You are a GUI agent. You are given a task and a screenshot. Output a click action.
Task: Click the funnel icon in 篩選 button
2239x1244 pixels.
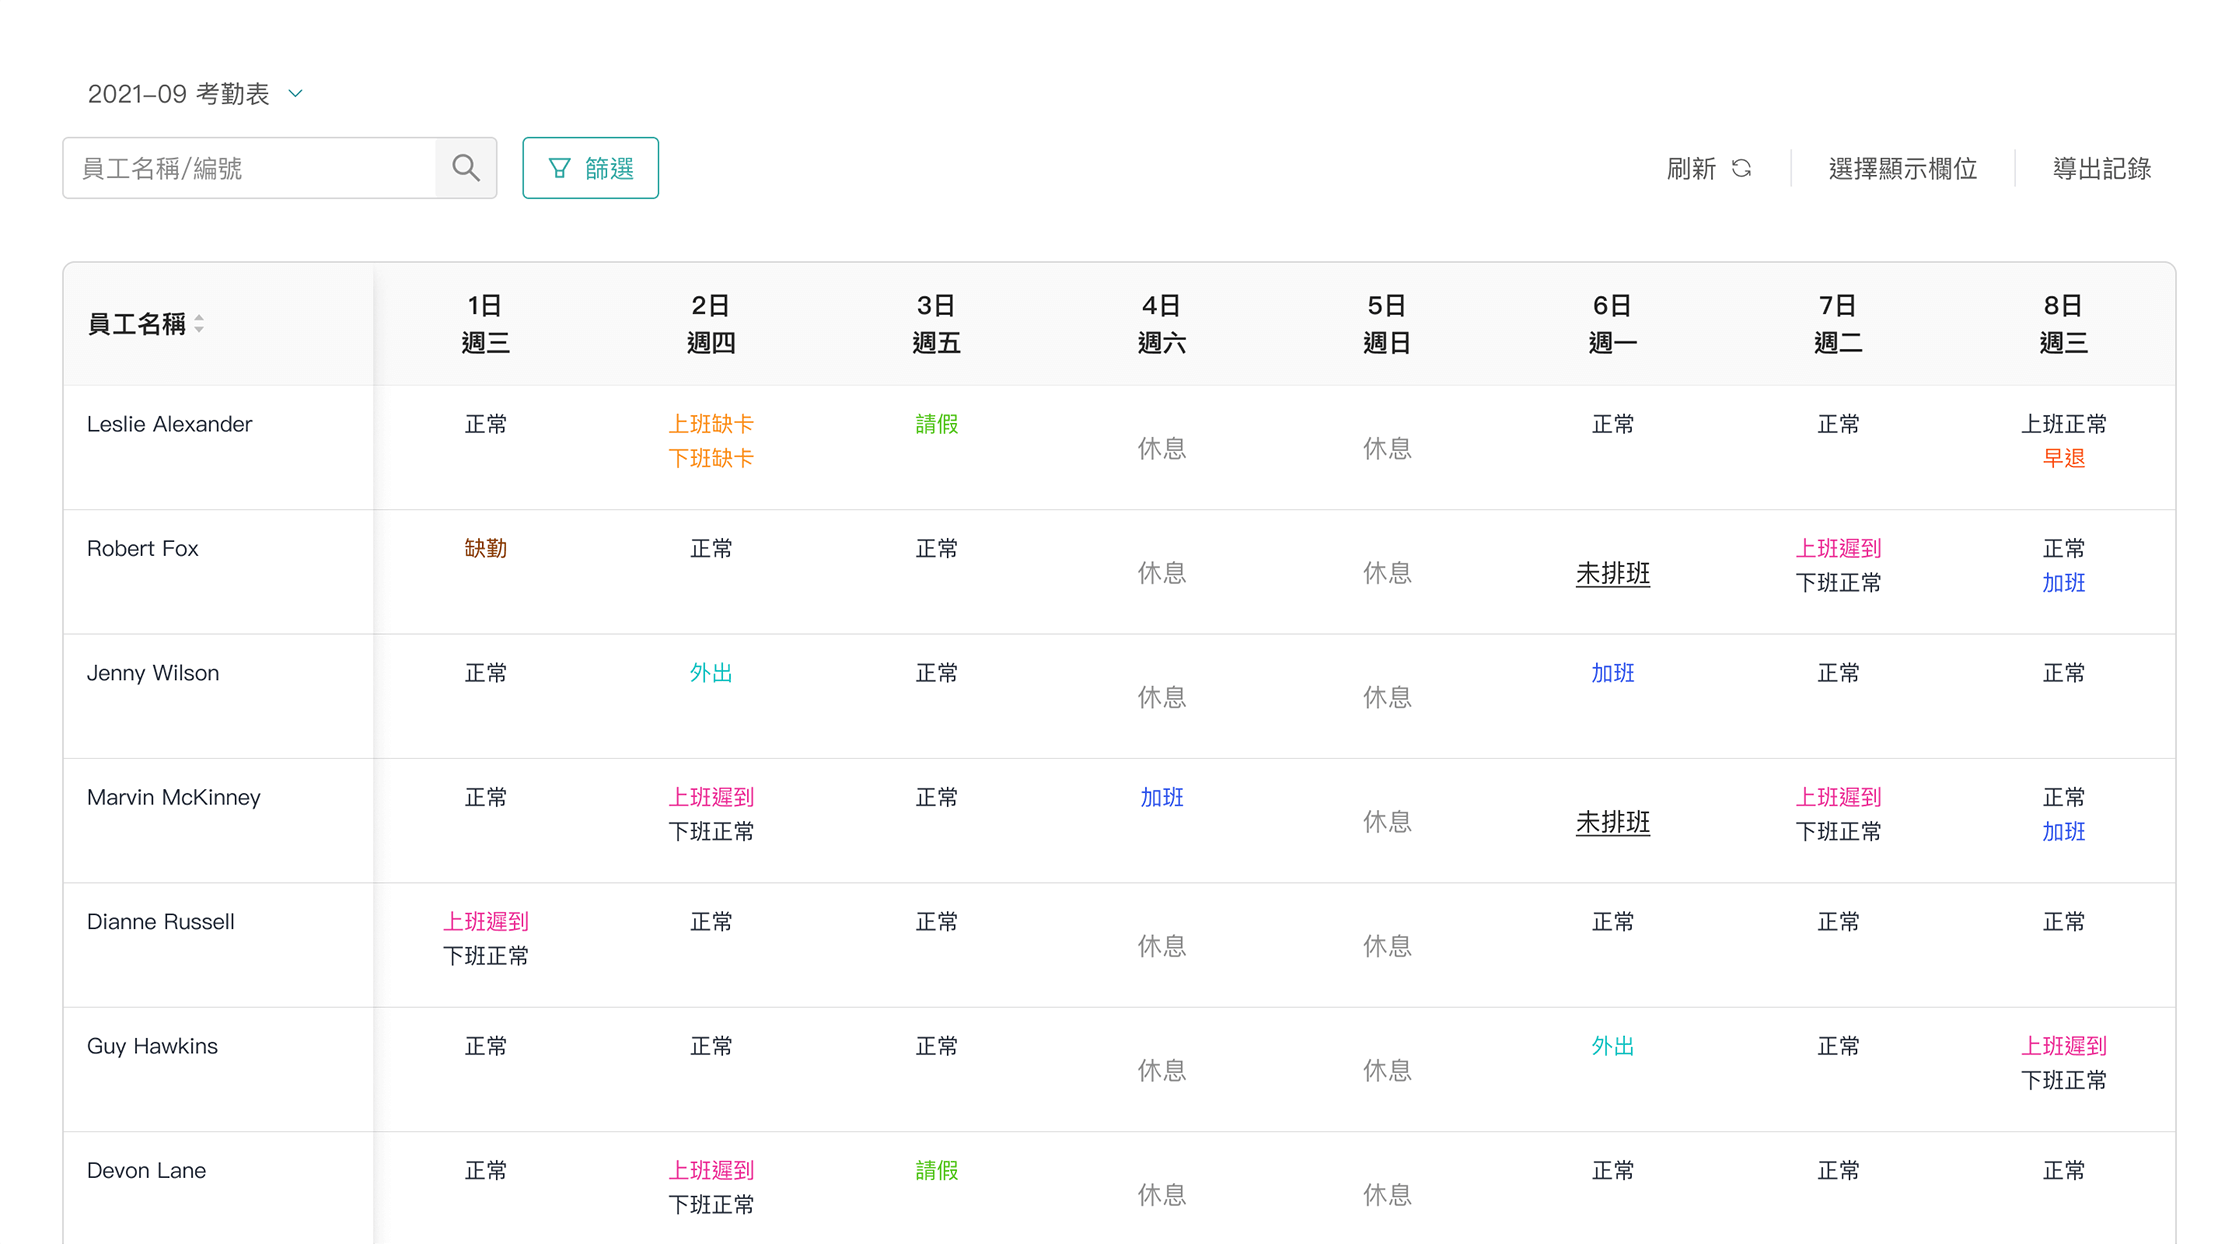[x=560, y=168]
